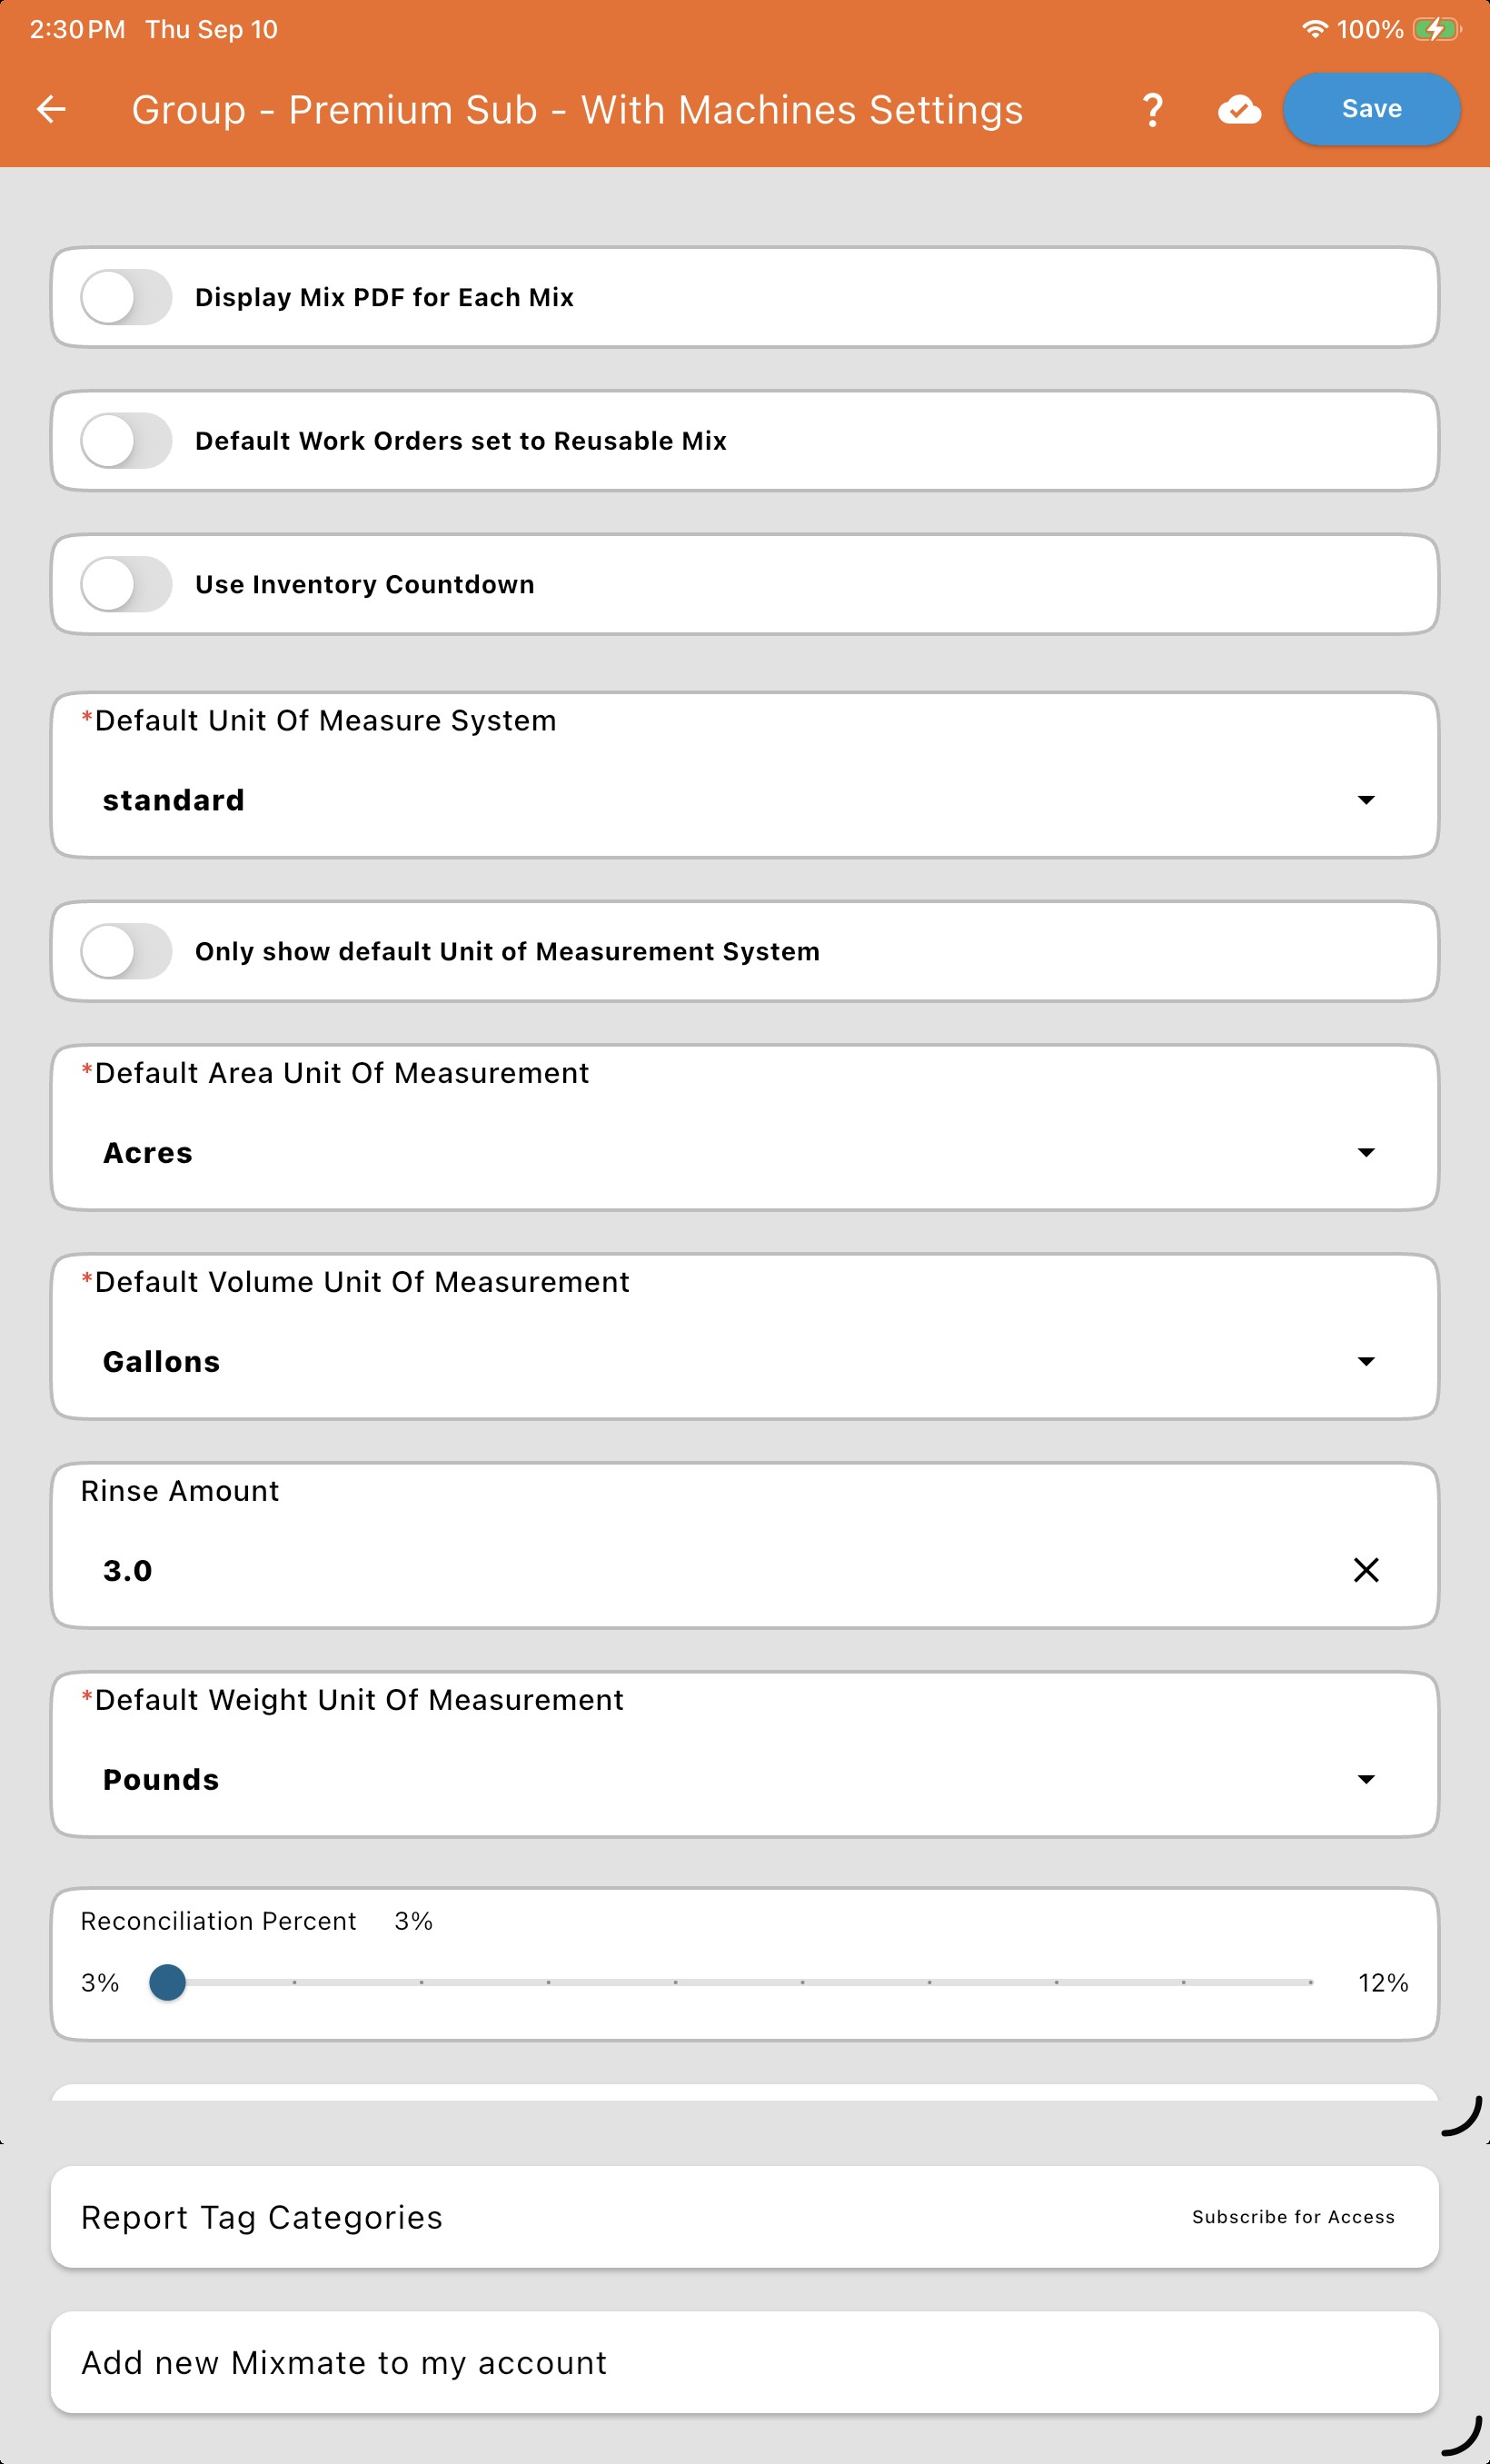Open Report Tag Categories item
Image resolution: width=1490 pixels, height=2464 pixels.
point(745,2217)
